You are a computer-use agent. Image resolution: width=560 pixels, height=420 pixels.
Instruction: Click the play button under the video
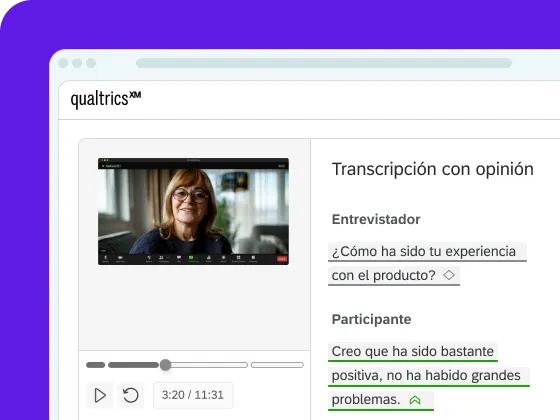pos(100,395)
